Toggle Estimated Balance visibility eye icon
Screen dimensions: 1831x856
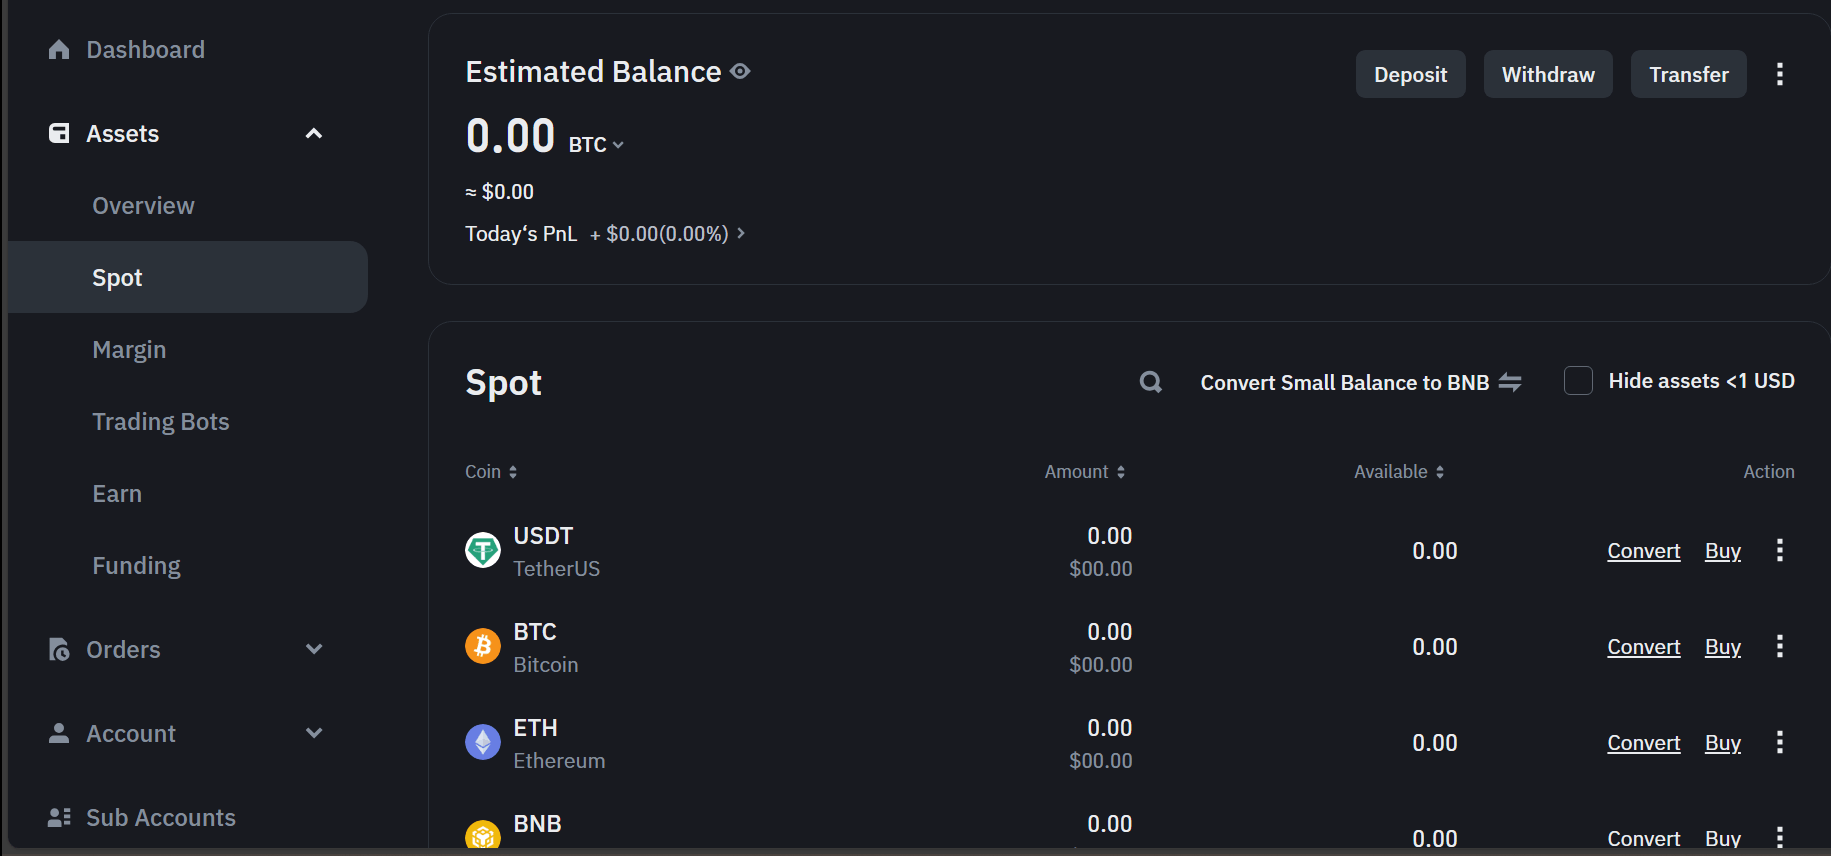click(740, 72)
